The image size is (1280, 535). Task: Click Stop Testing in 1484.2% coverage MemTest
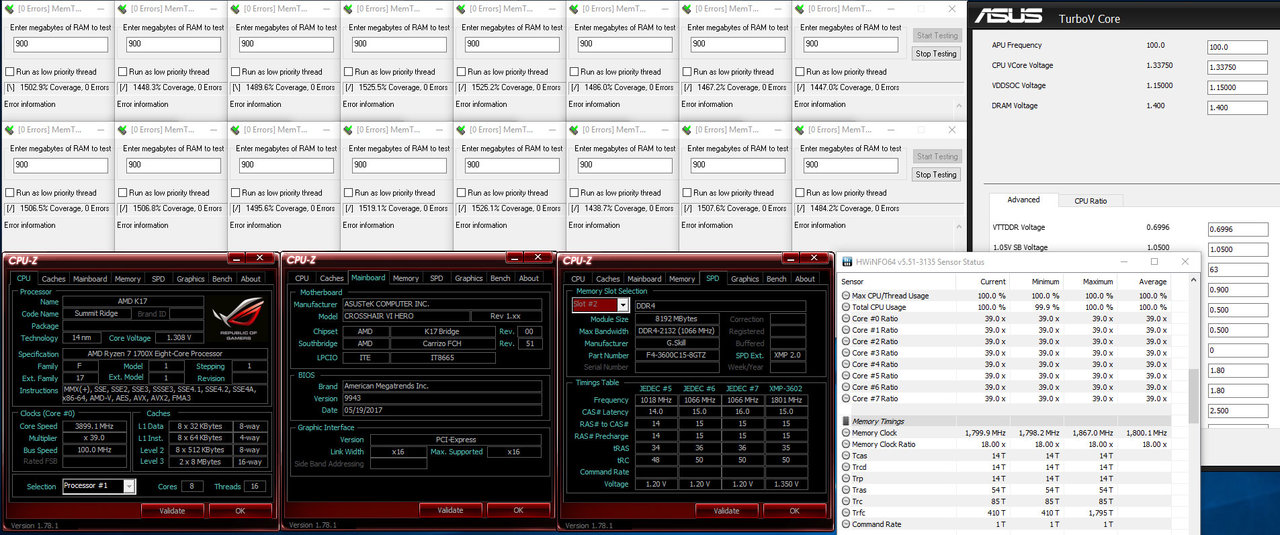pyautogui.click(x=937, y=175)
